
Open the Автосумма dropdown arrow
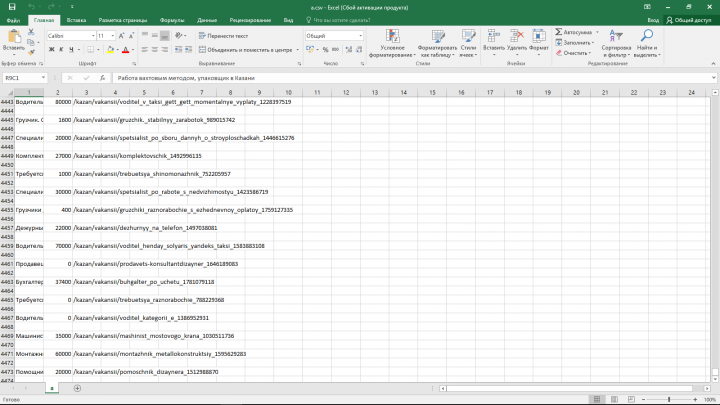(x=597, y=32)
